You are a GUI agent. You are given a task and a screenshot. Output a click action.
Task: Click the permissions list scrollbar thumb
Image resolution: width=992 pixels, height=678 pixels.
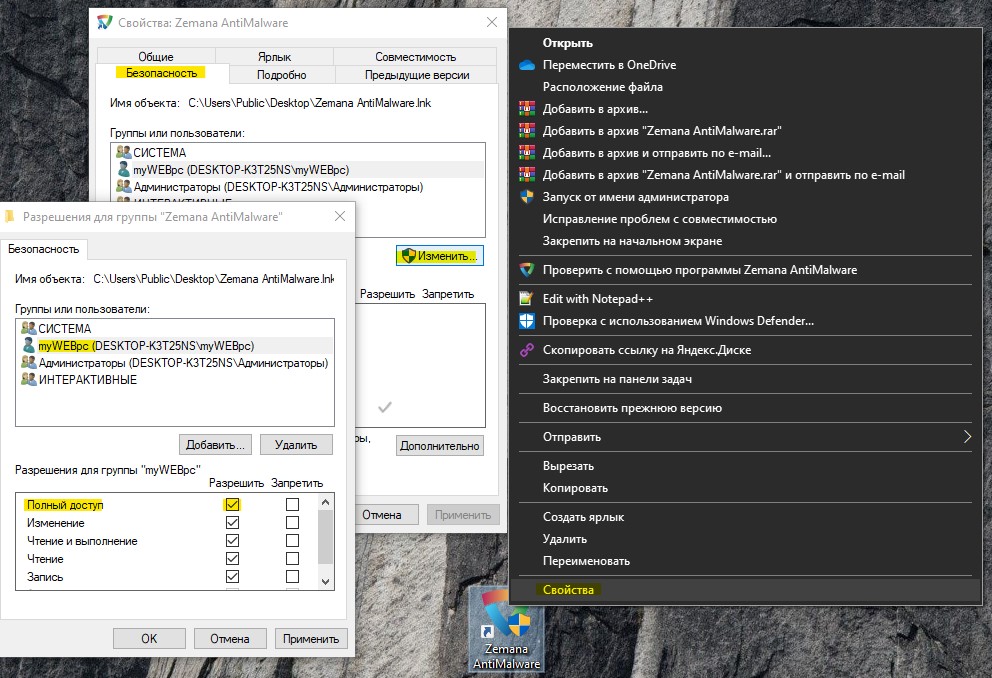[325, 536]
